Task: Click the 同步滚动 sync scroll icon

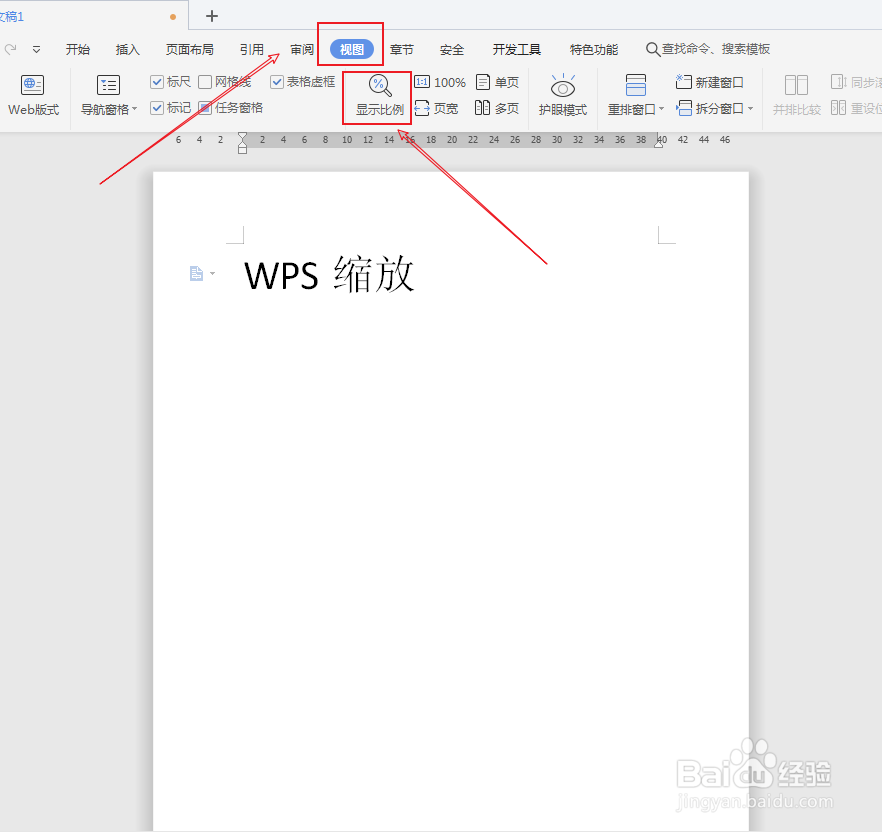Action: 839,82
